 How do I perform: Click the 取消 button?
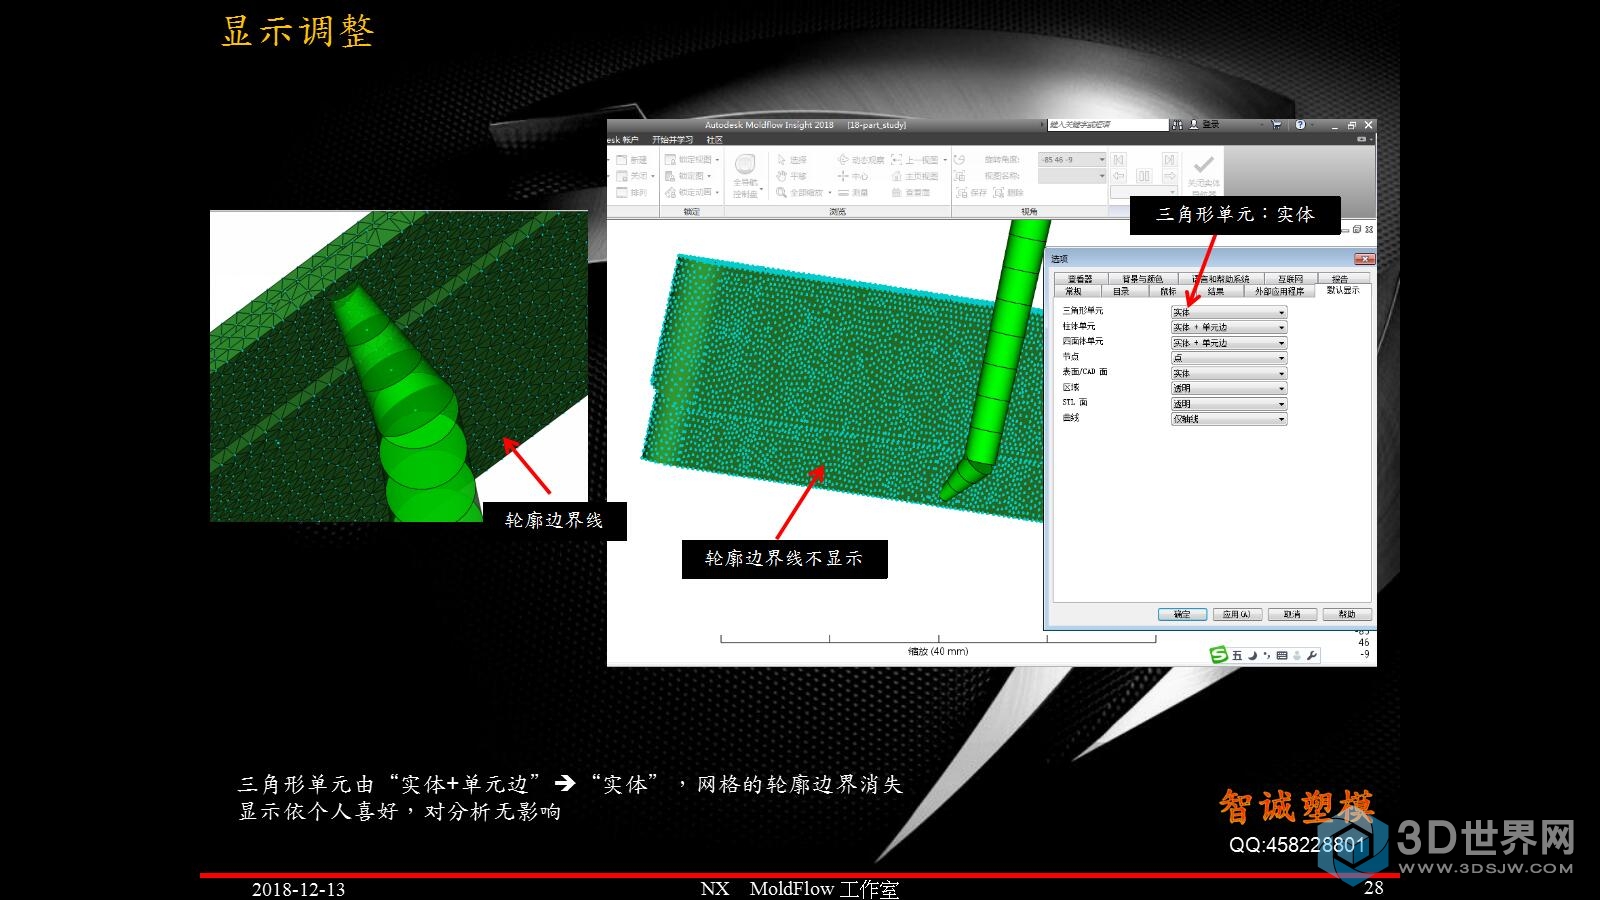pos(1292,614)
